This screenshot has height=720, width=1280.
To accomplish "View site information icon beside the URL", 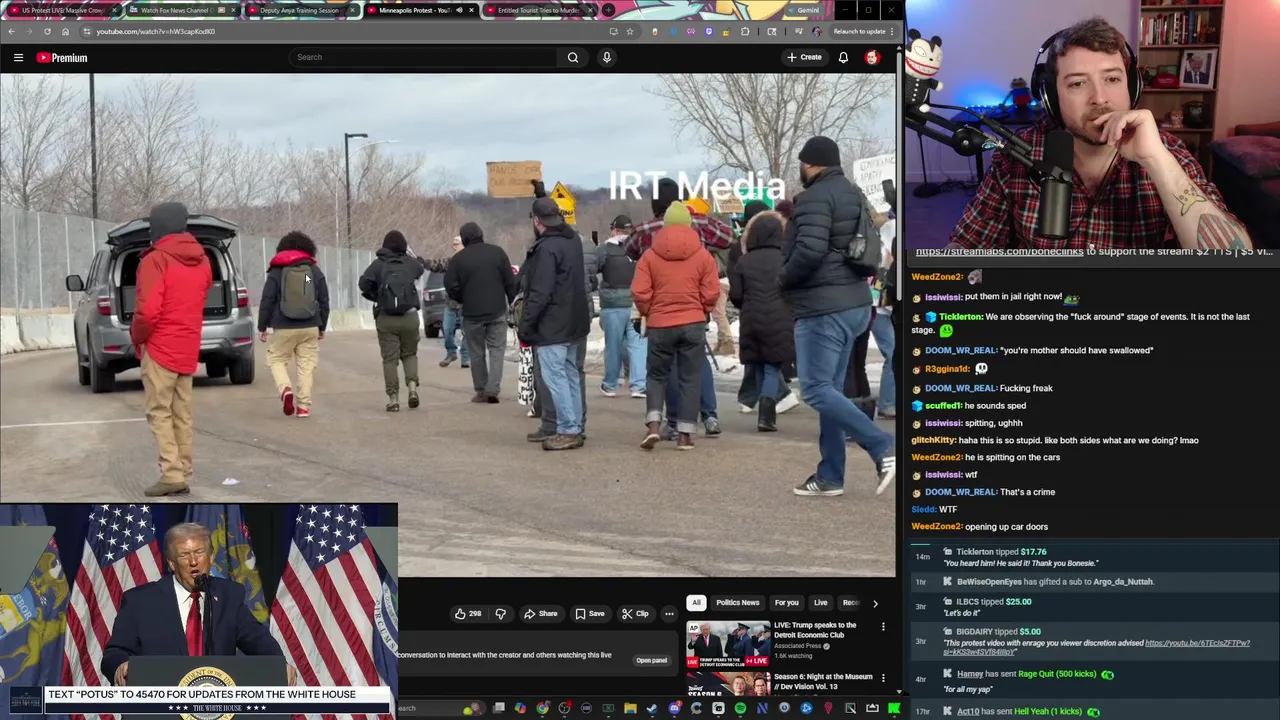I will click(x=86, y=31).
